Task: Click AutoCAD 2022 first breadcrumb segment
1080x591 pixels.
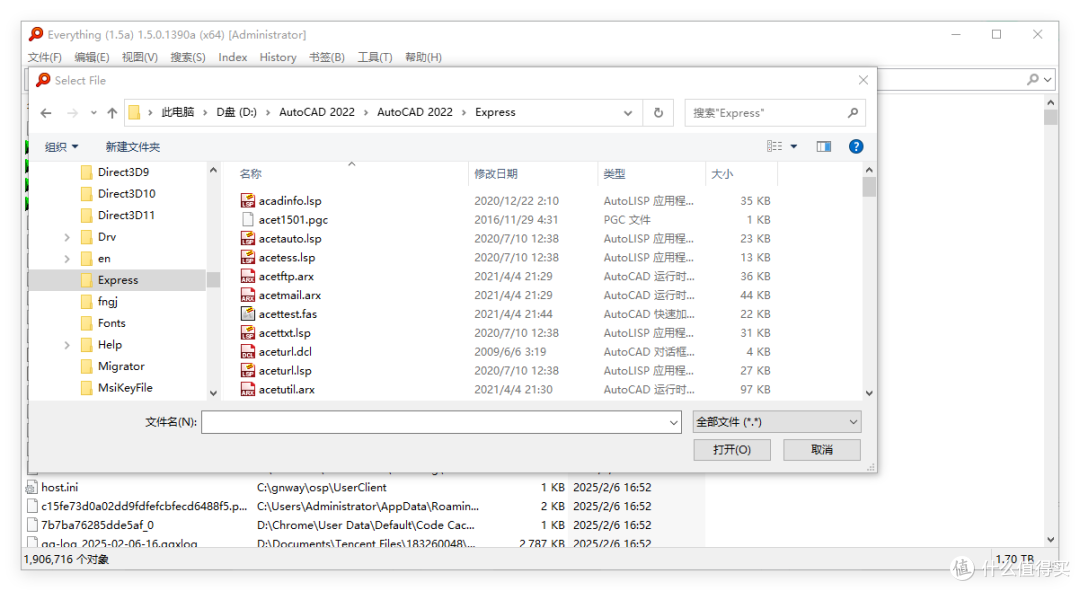Action: (x=317, y=112)
